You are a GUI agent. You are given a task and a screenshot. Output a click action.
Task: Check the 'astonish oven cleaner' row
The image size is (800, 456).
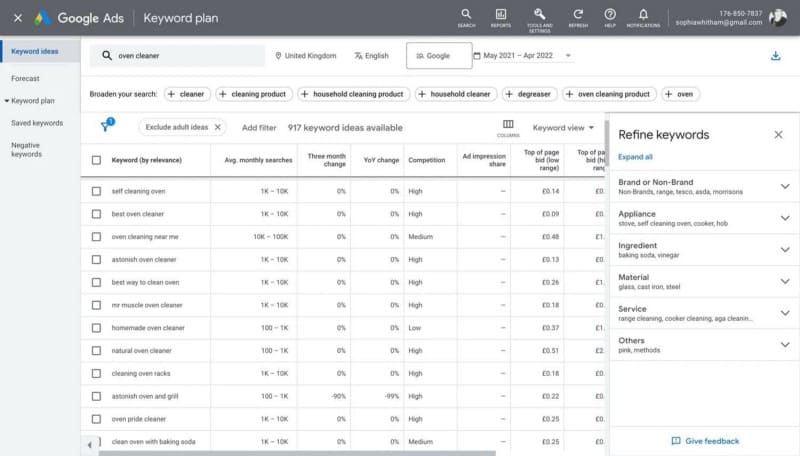tap(96, 260)
